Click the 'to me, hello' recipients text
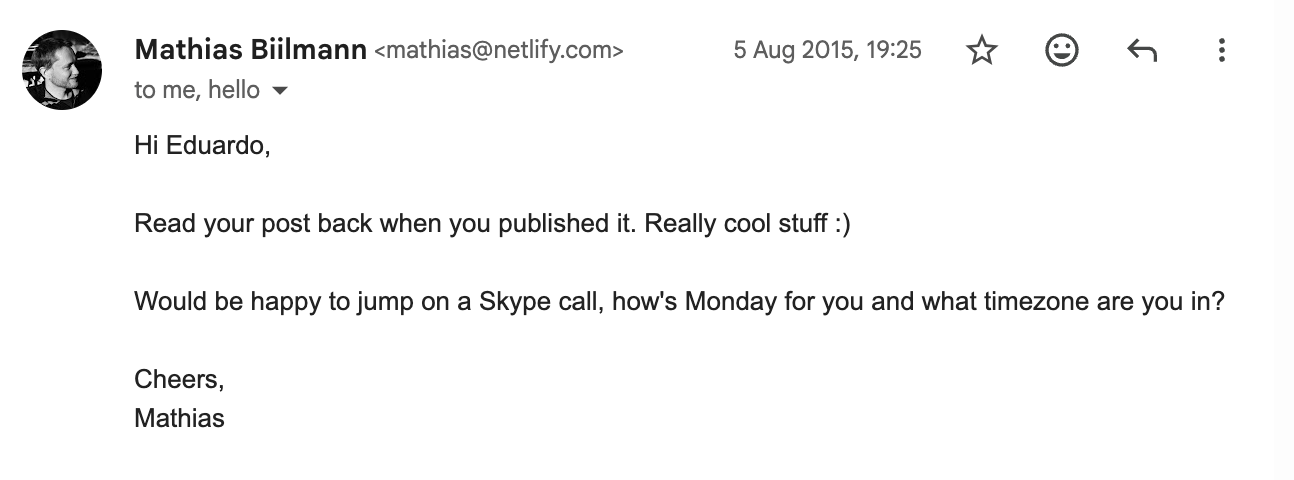Viewport: 1294px width, 480px height. (197, 90)
